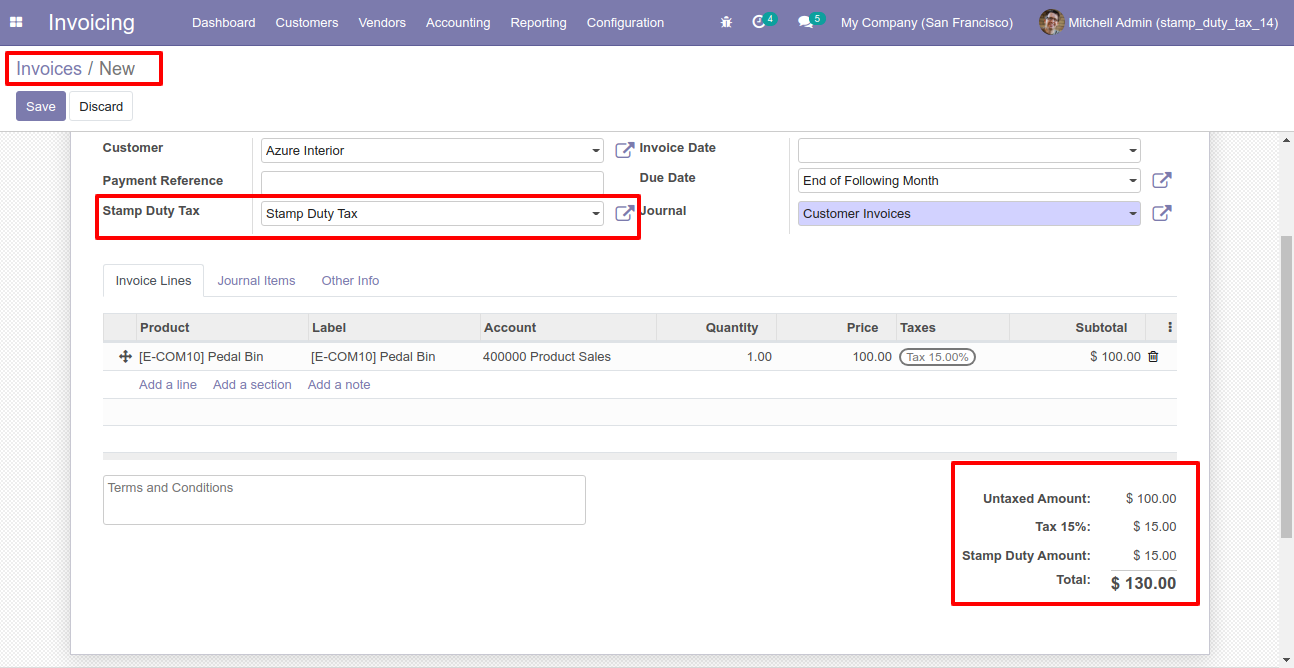Open Journal external link icon
Screen dimensions: 1294x668
(x=1161, y=213)
